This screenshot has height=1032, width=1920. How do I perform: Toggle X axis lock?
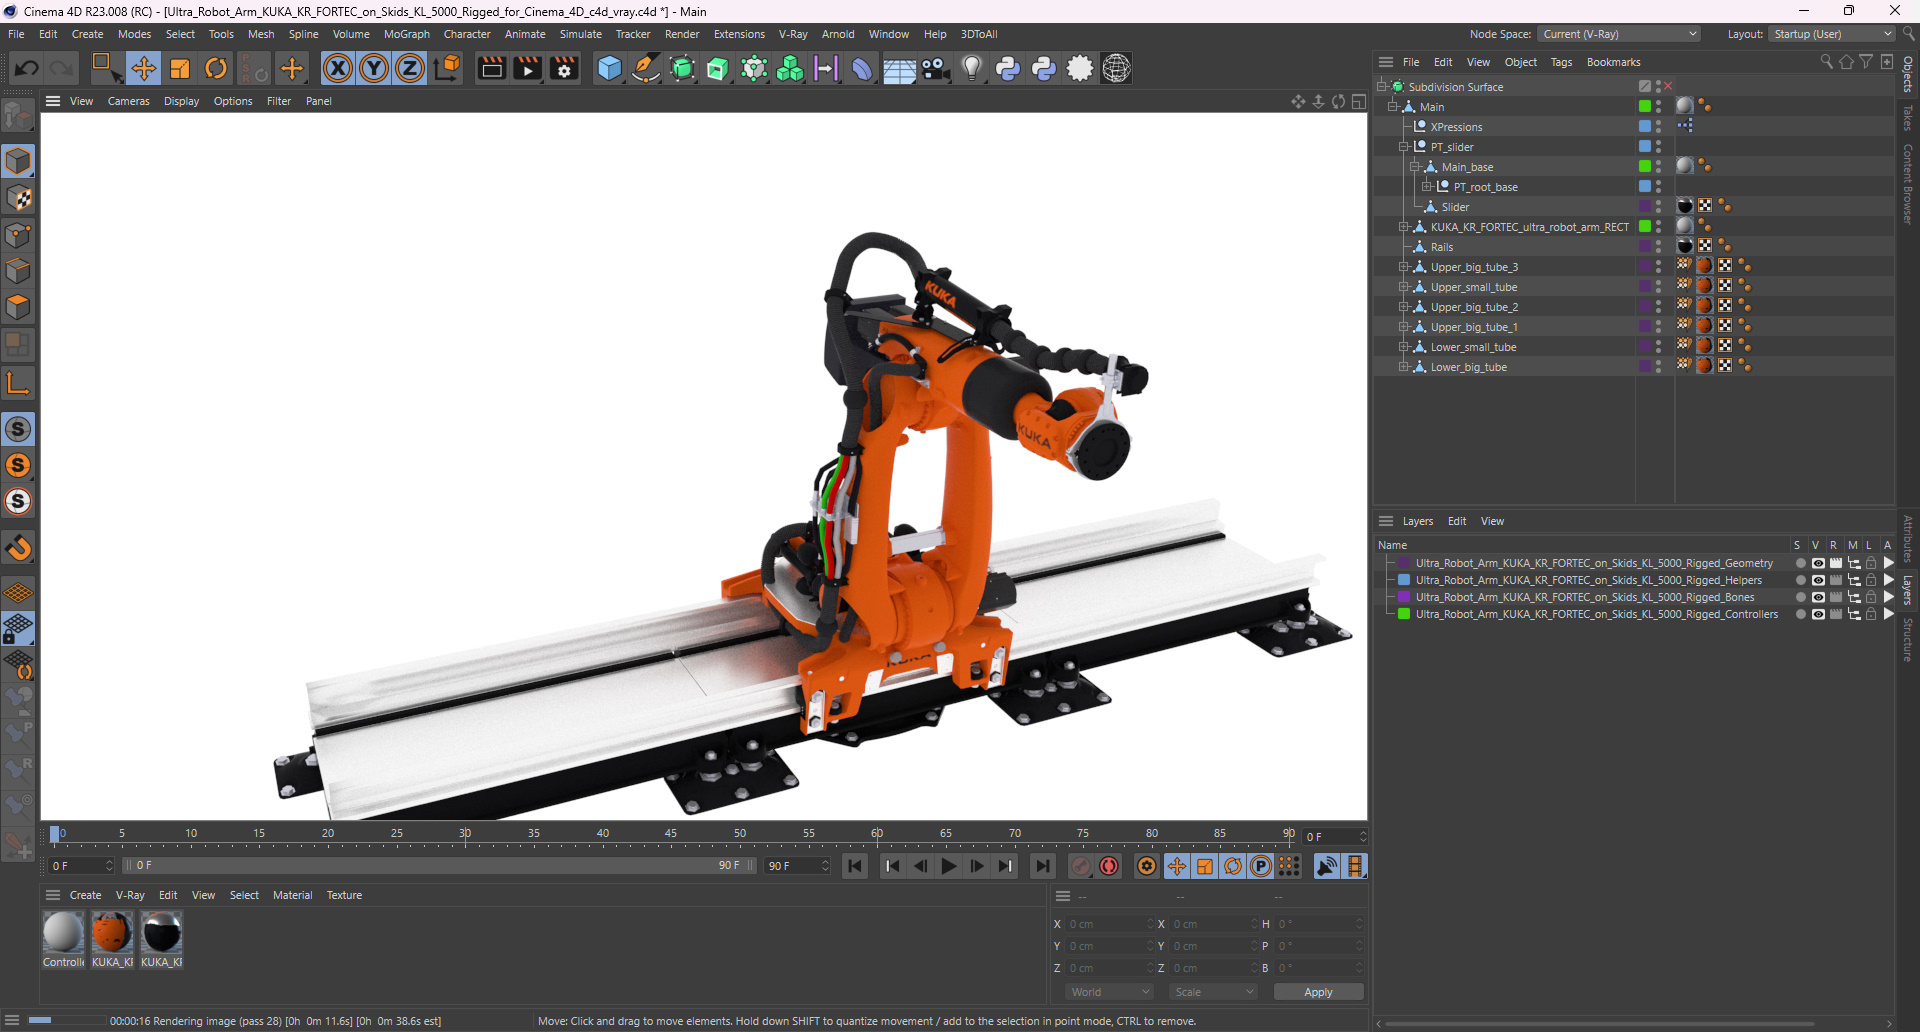338,68
